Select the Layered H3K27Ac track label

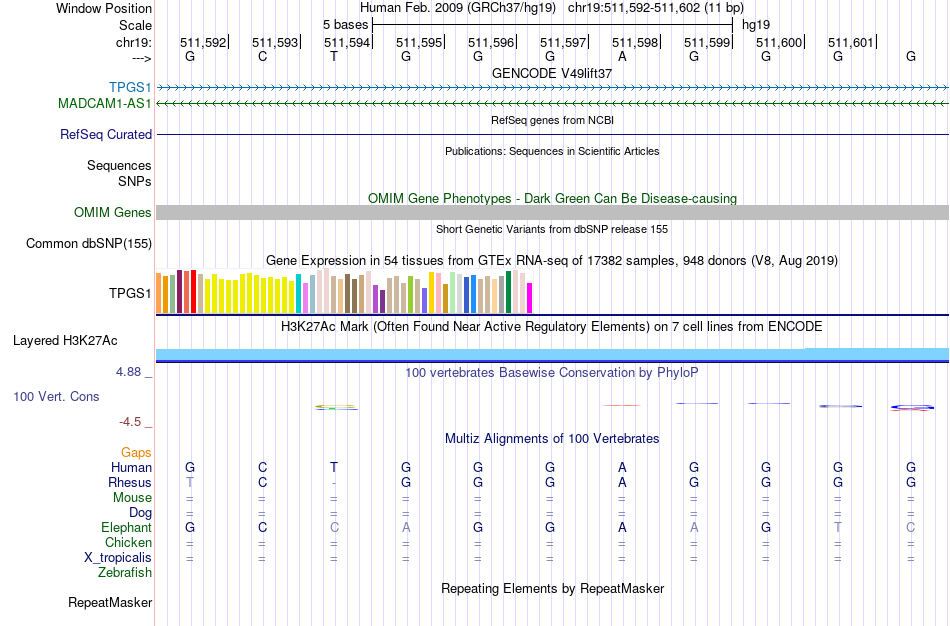coord(65,341)
